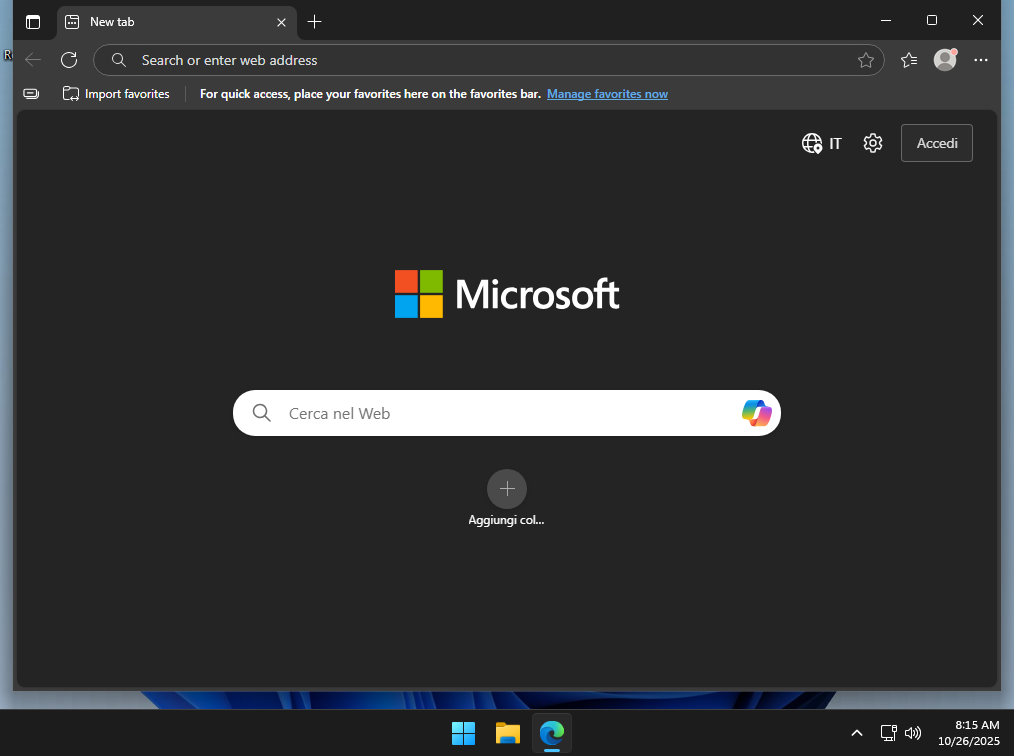Click the Manage favorites now link
This screenshot has width=1014, height=756.
(607, 94)
